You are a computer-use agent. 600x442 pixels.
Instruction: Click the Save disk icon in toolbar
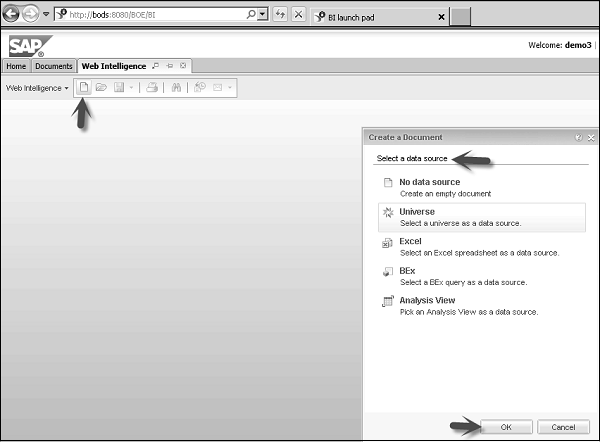(119, 88)
